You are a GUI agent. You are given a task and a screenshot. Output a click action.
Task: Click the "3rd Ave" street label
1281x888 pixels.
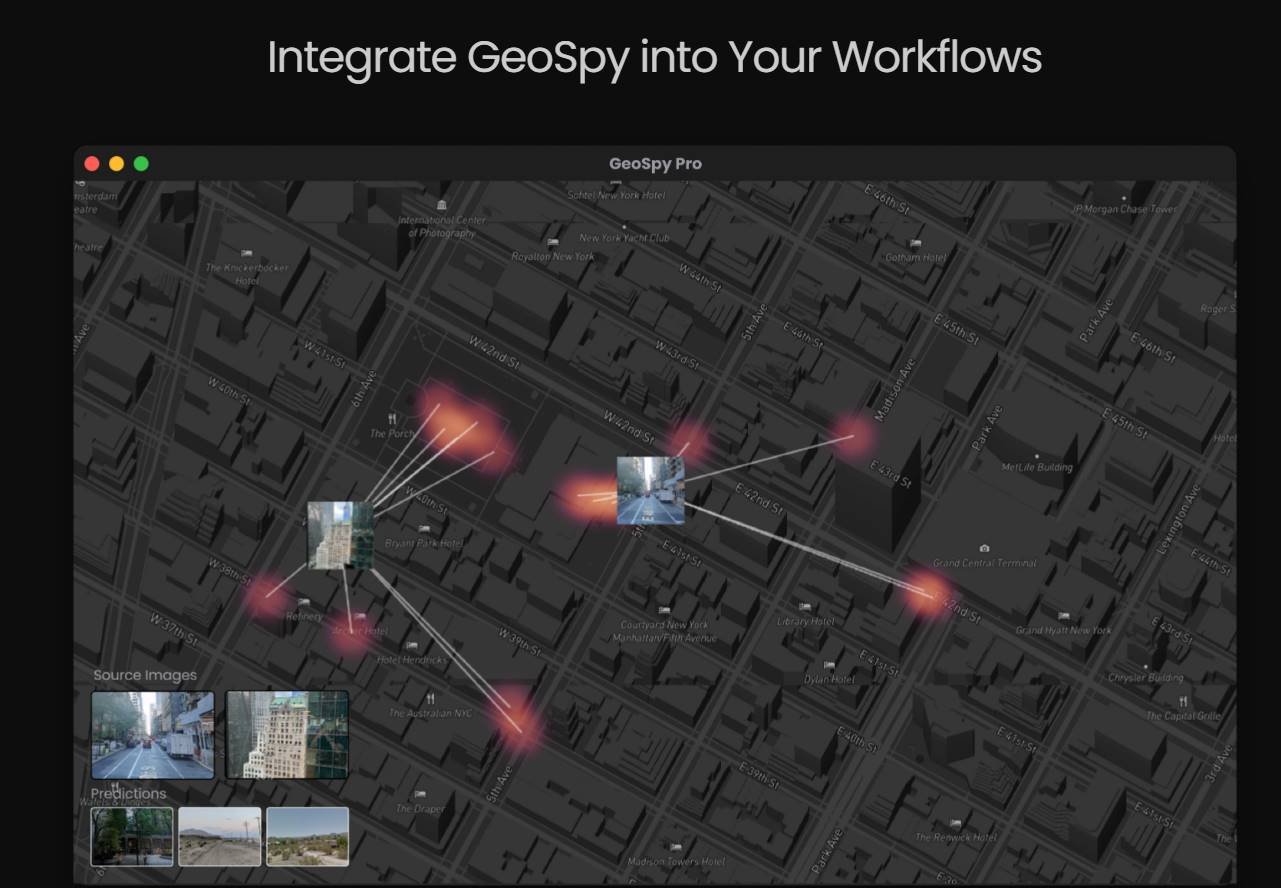point(1216,762)
